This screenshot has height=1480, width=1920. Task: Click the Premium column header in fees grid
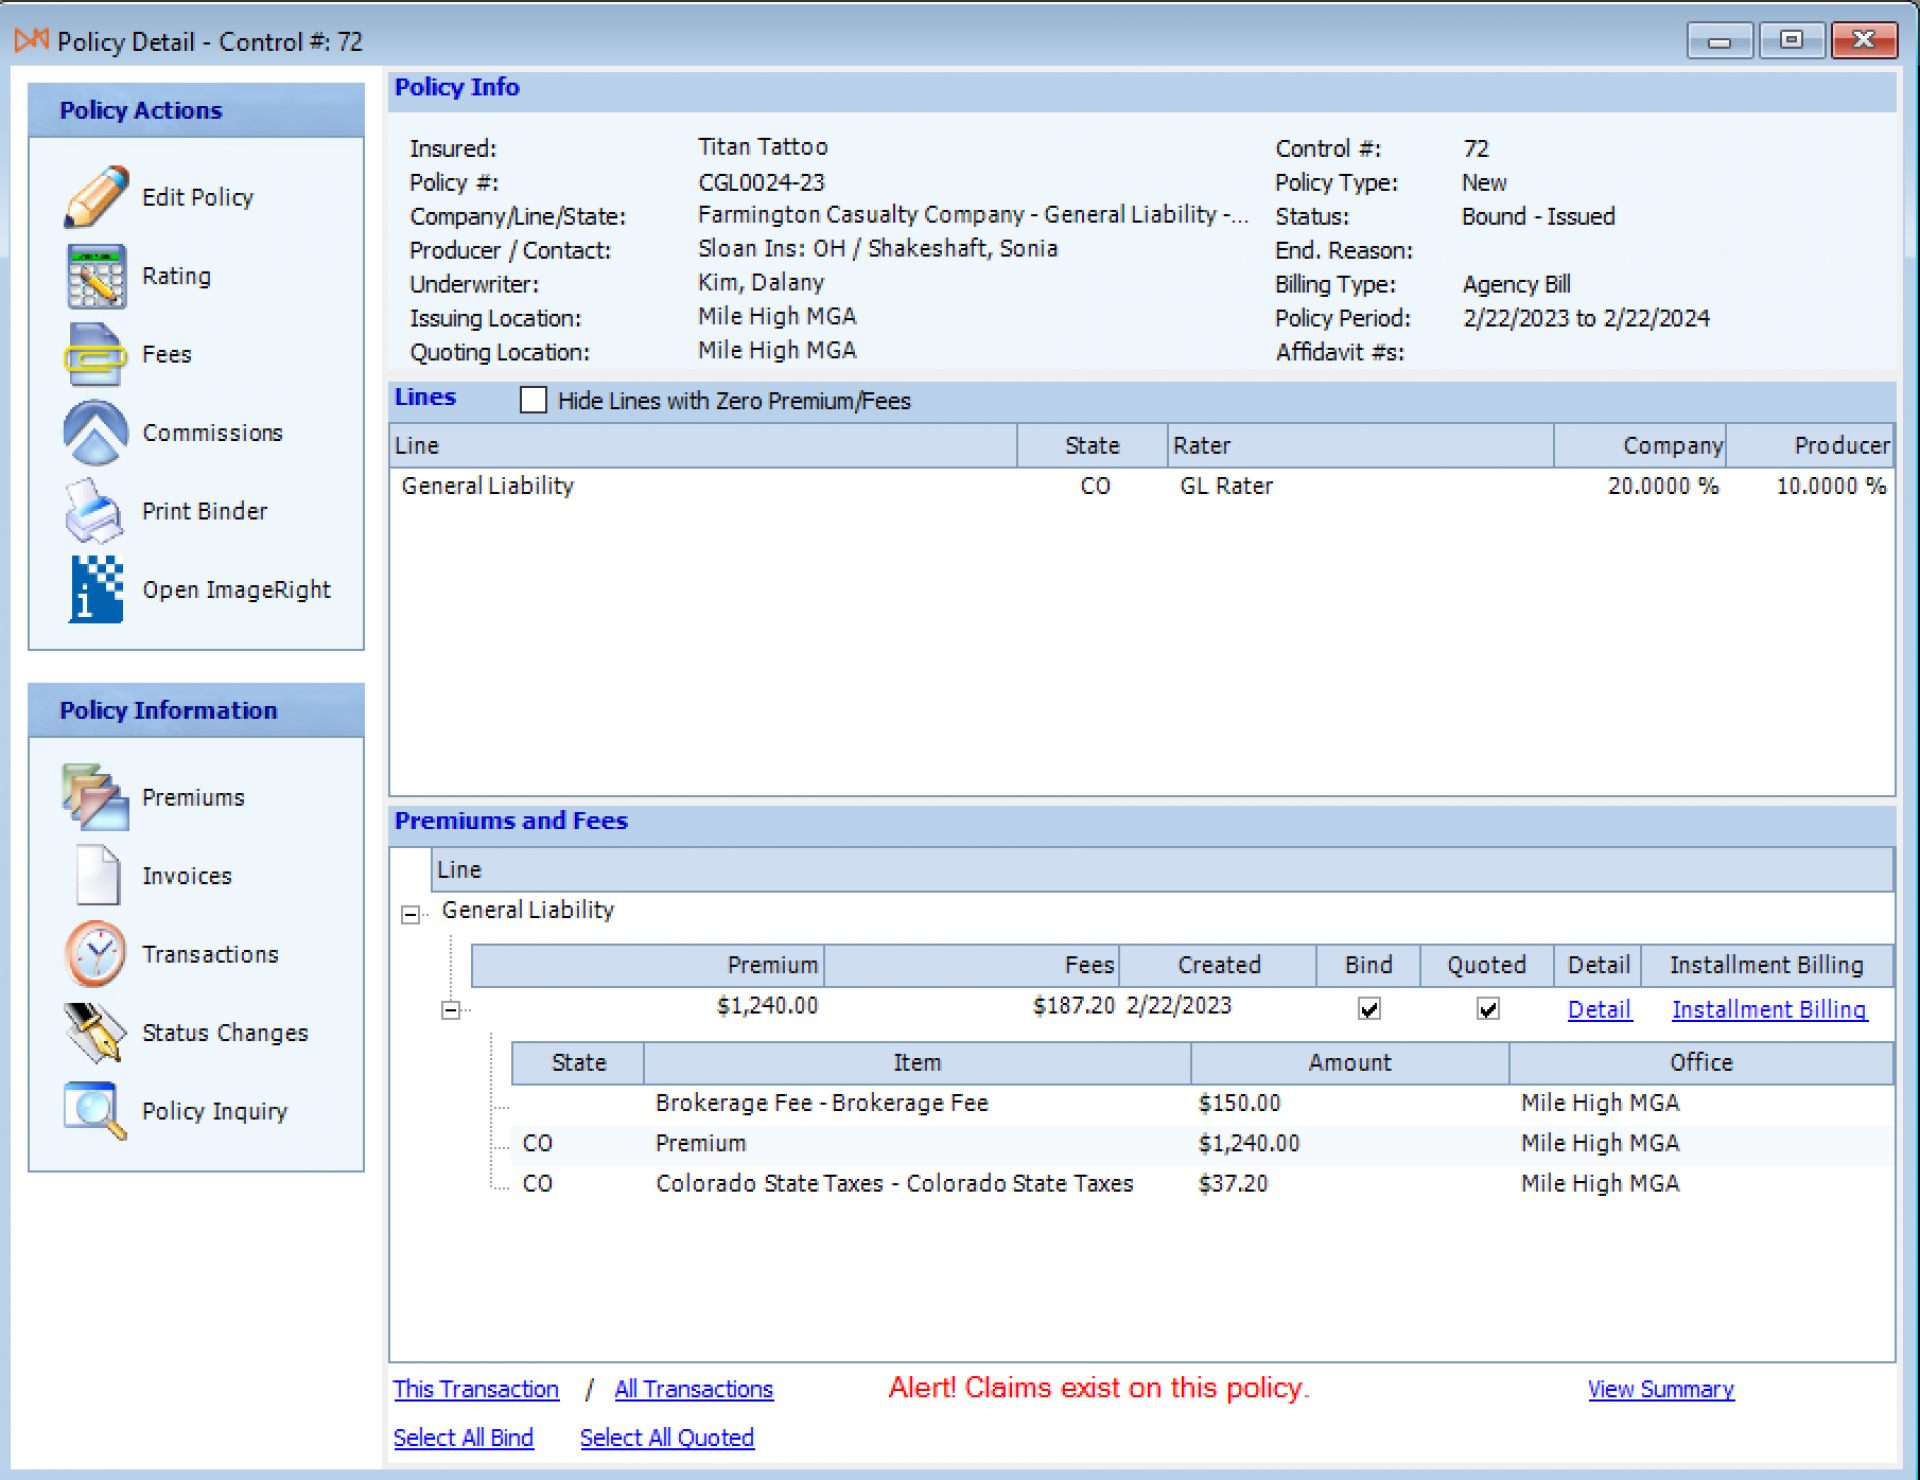click(648, 965)
